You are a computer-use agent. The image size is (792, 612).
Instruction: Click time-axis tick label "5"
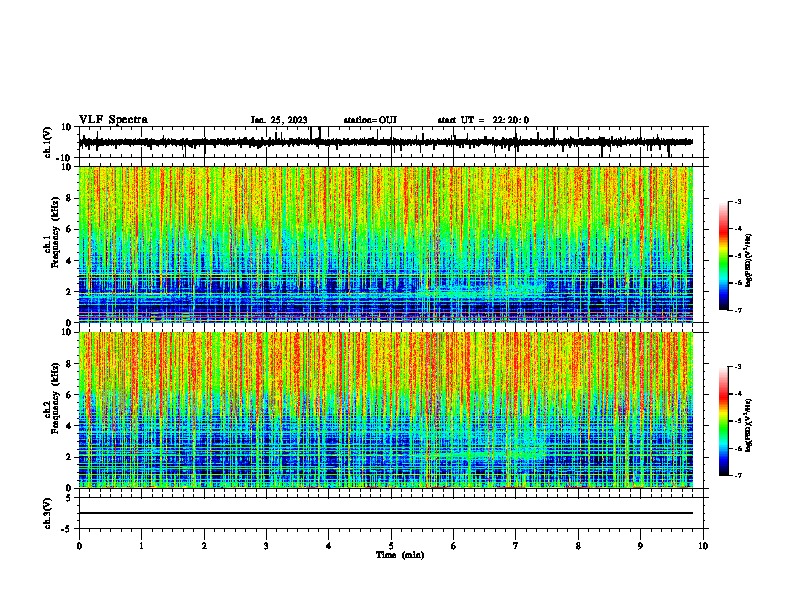tap(391, 546)
